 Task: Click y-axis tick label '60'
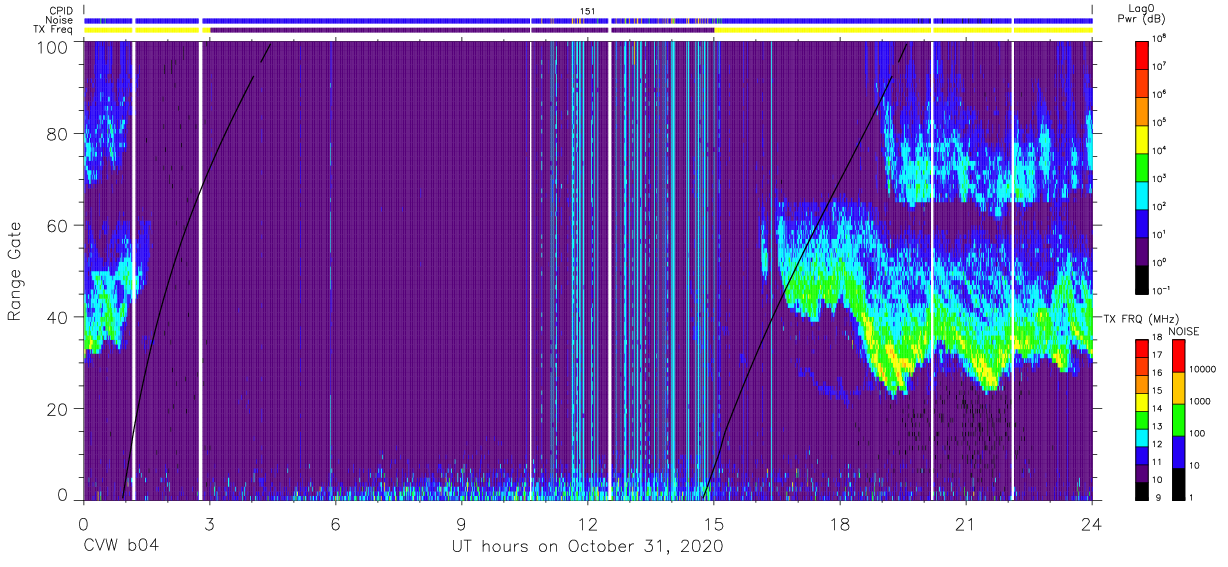pos(58,226)
